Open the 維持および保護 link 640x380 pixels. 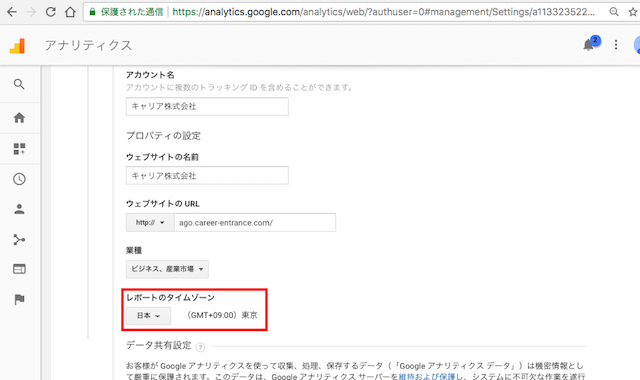[x=427, y=376]
